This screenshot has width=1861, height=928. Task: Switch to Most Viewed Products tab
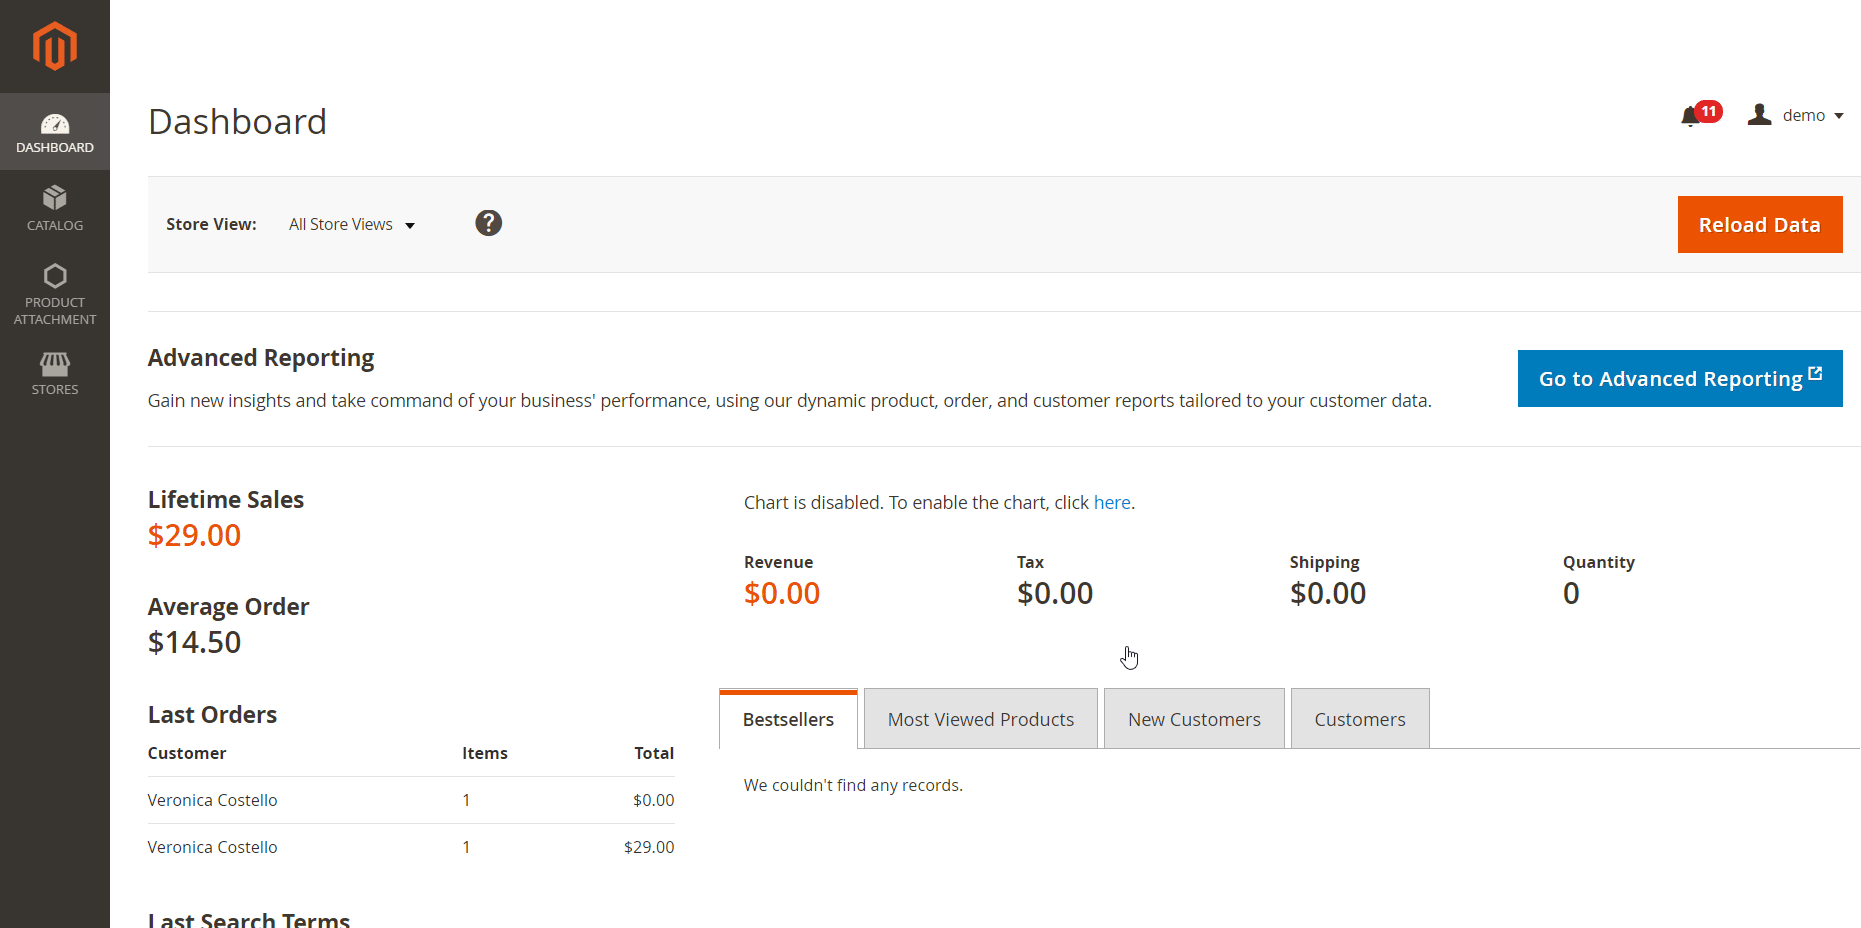[x=980, y=720]
